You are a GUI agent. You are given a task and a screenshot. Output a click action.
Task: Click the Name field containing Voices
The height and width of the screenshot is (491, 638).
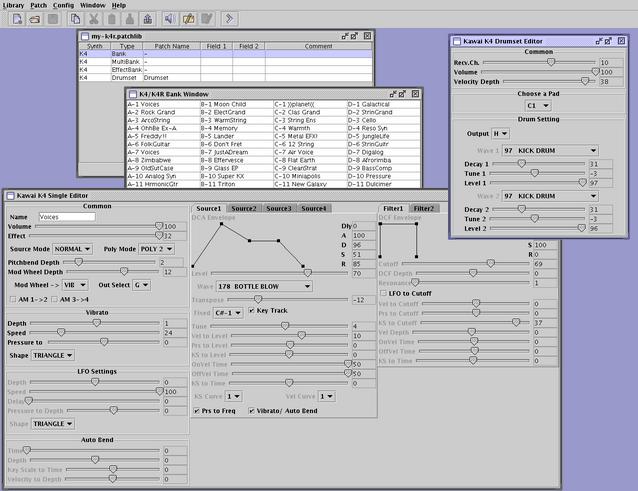click(66, 216)
